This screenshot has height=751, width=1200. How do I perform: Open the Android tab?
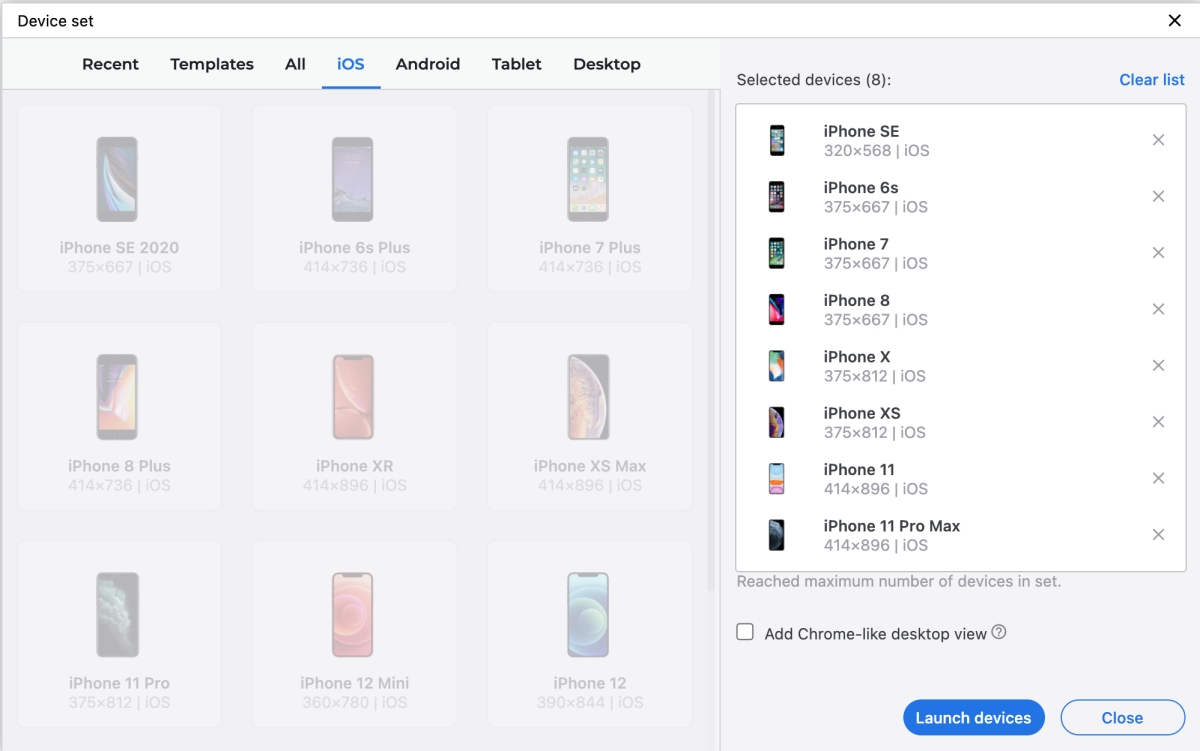pos(428,64)
